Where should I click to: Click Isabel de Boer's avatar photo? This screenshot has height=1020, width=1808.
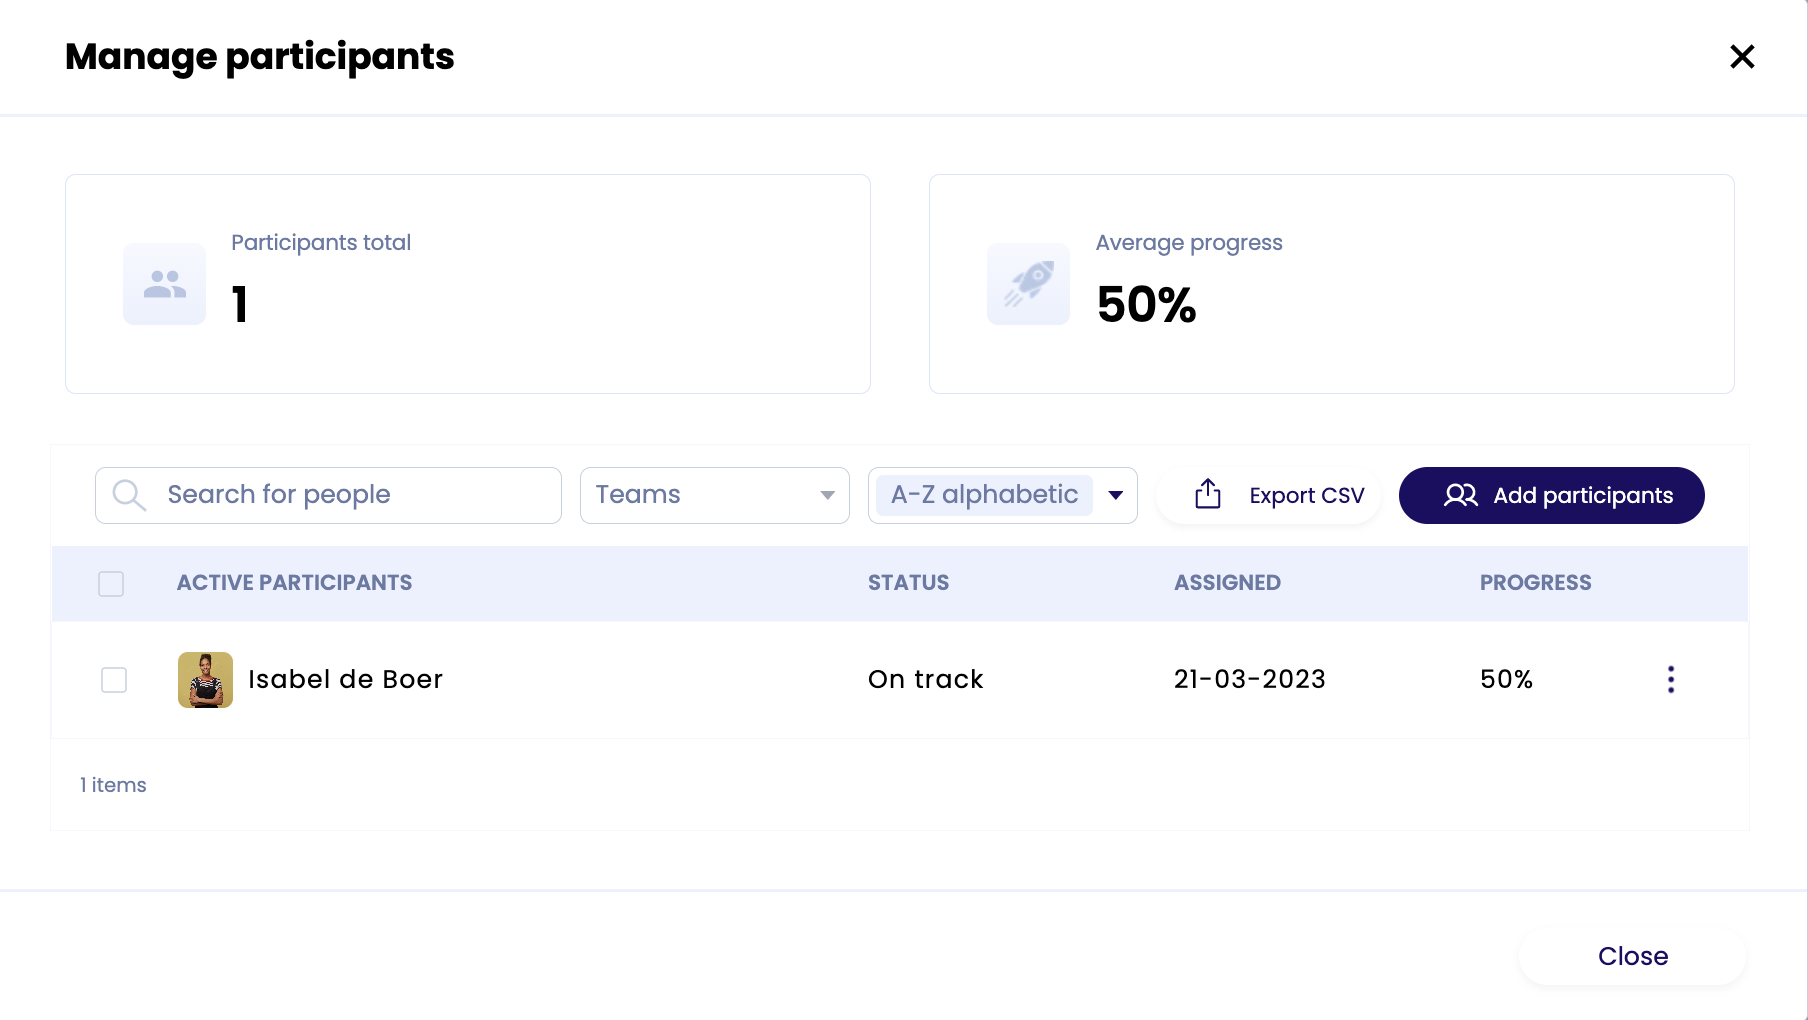(x=205, y=680)
